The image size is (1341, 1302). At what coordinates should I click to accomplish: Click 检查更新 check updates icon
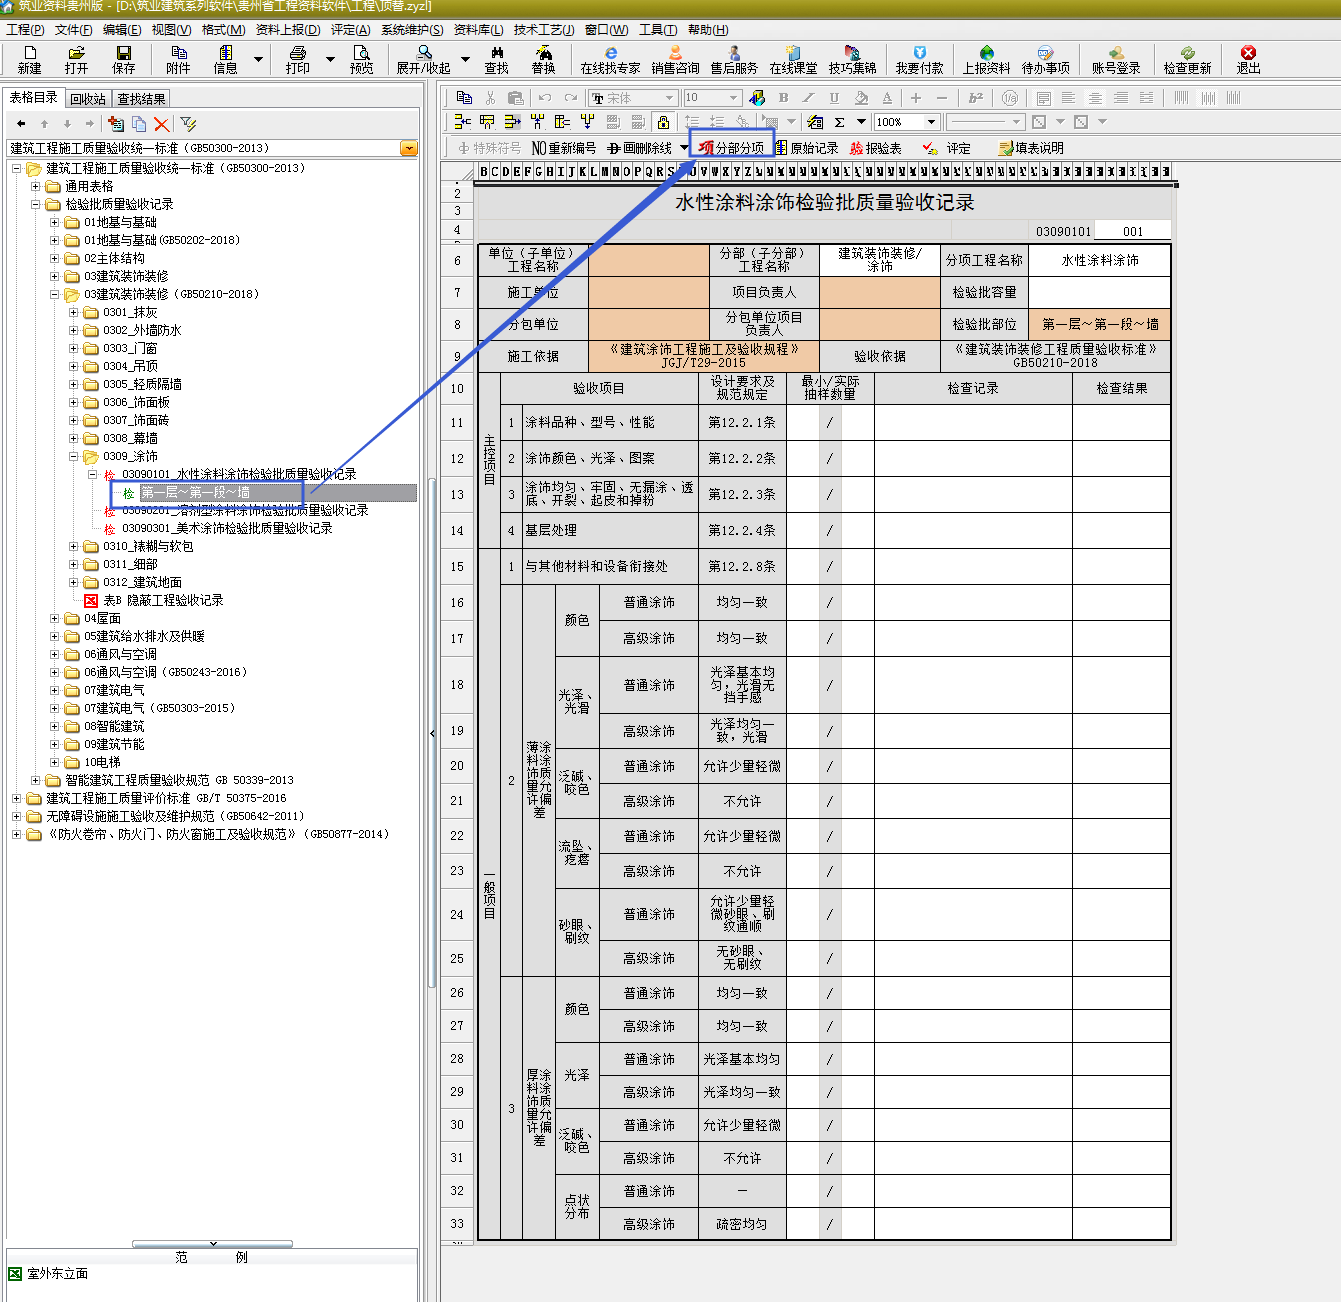(x=1187, y=59)
